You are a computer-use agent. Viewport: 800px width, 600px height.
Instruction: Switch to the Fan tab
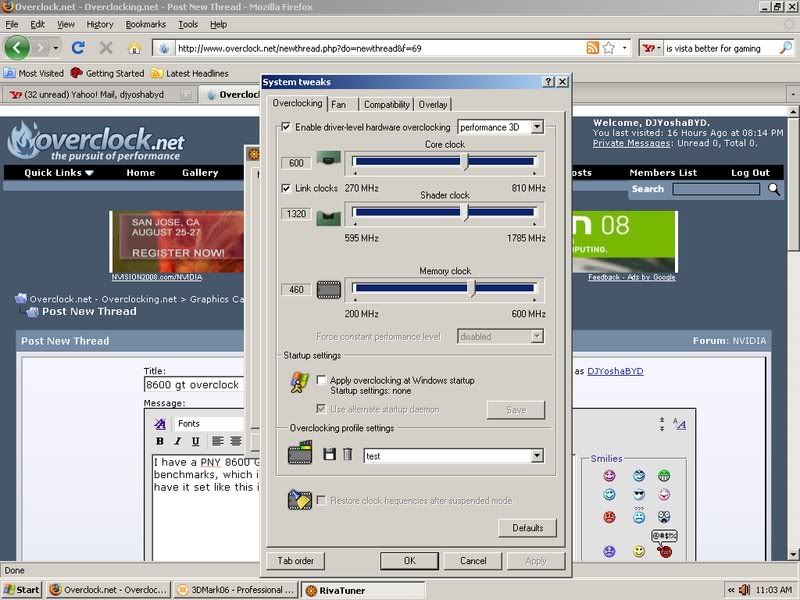[x=340, y=104]
